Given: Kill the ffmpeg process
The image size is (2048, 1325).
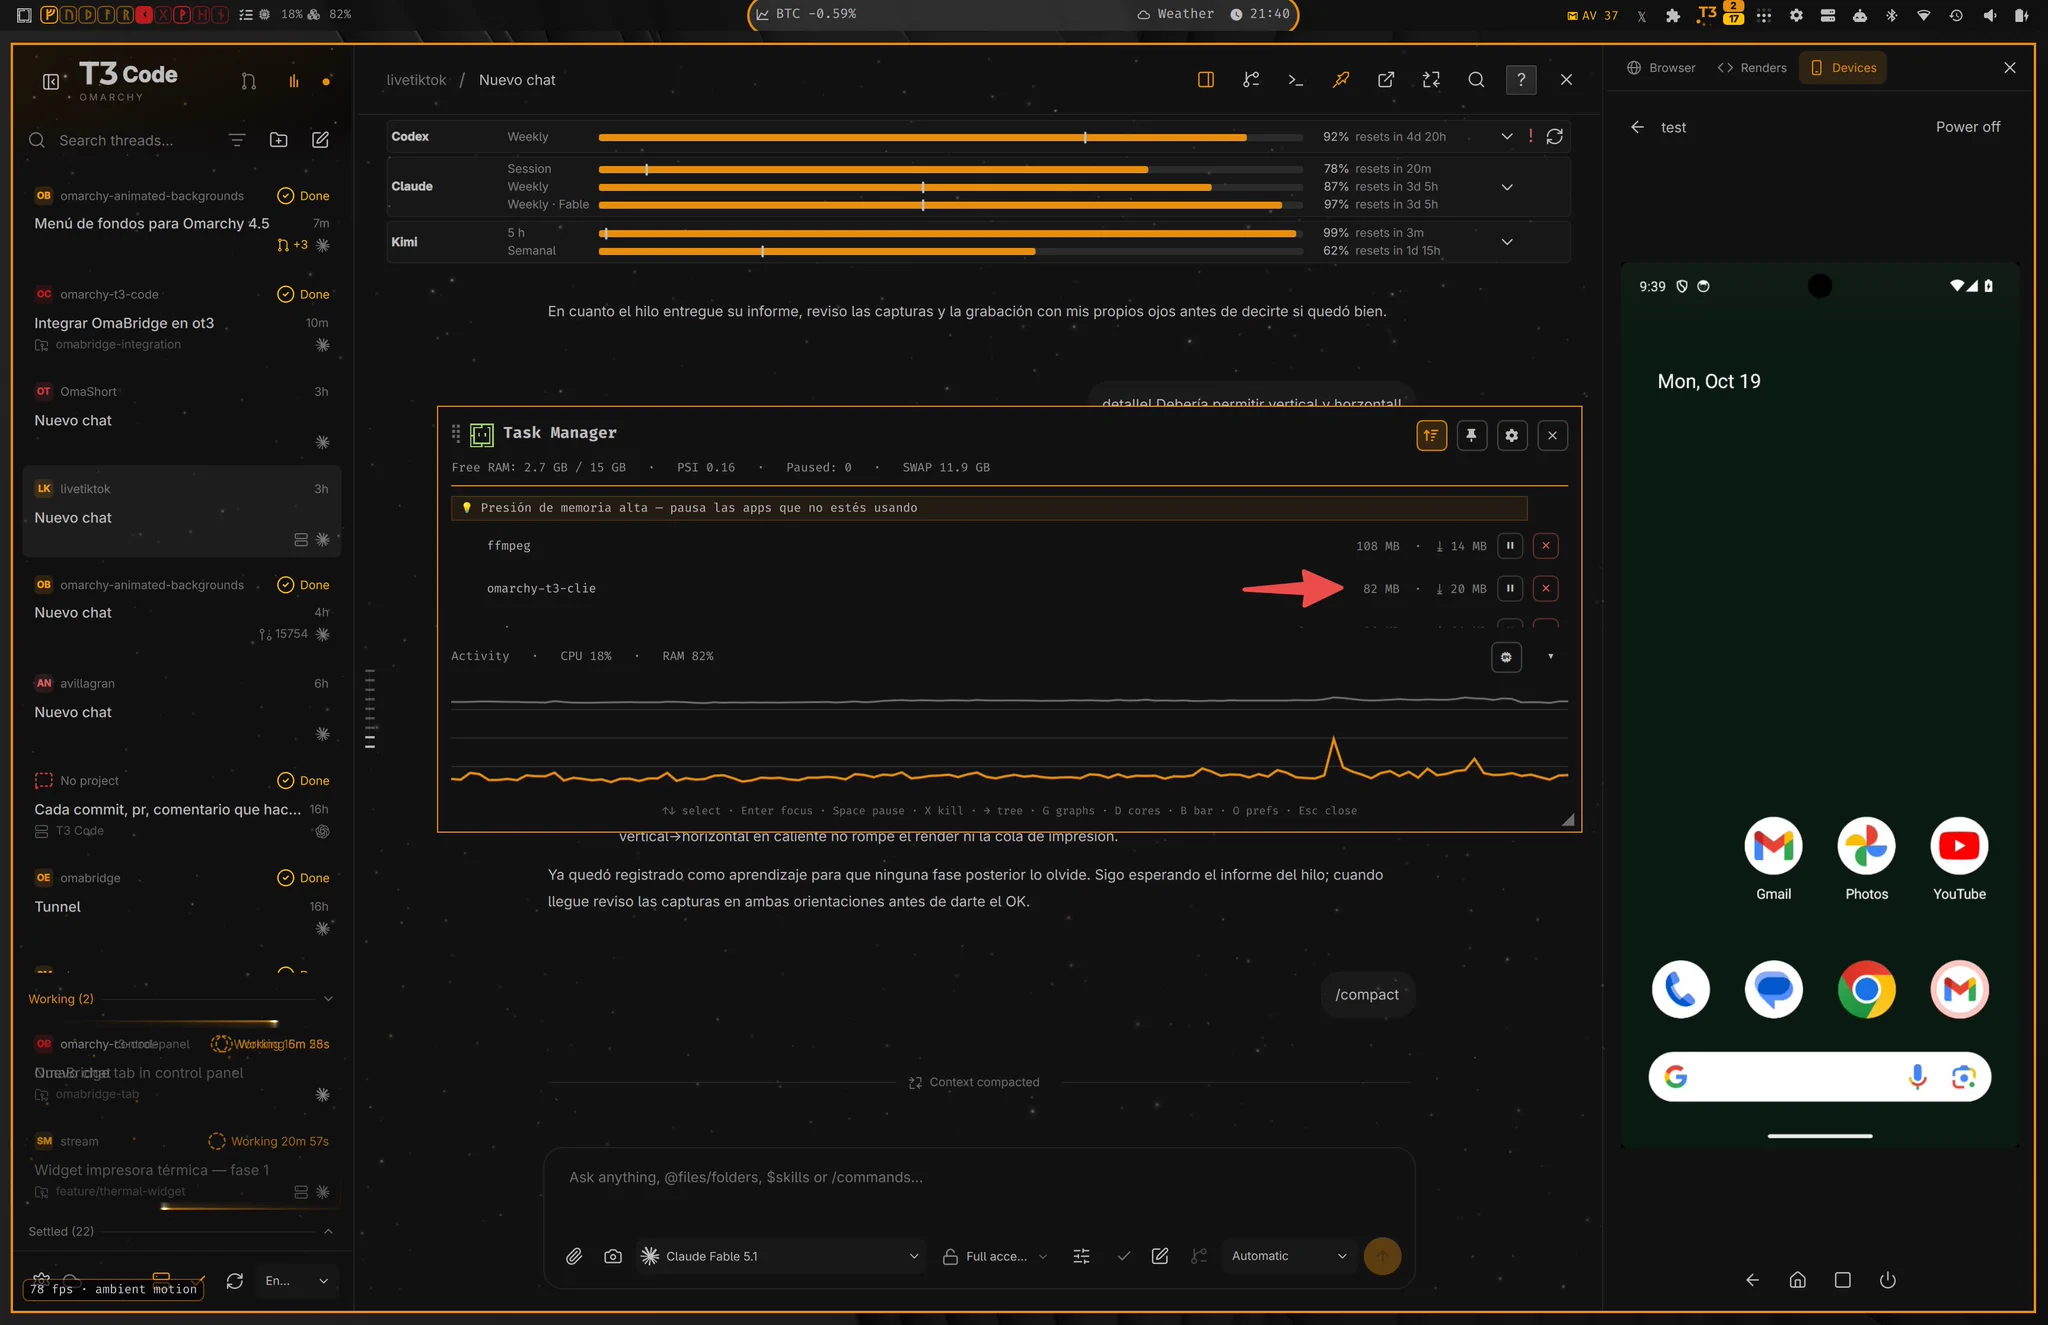Looking at the screenshot, I should point(1546,546).
